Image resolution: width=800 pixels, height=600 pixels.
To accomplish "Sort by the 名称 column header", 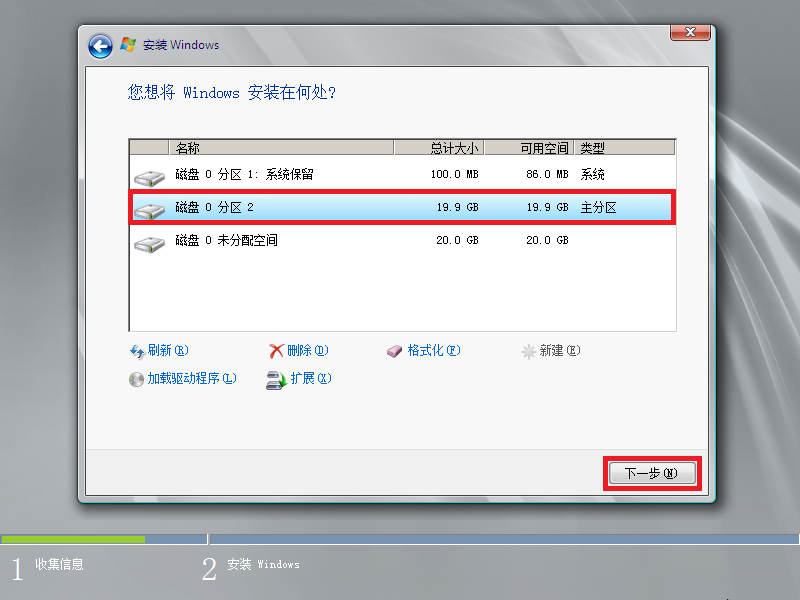I will point(281,148).
